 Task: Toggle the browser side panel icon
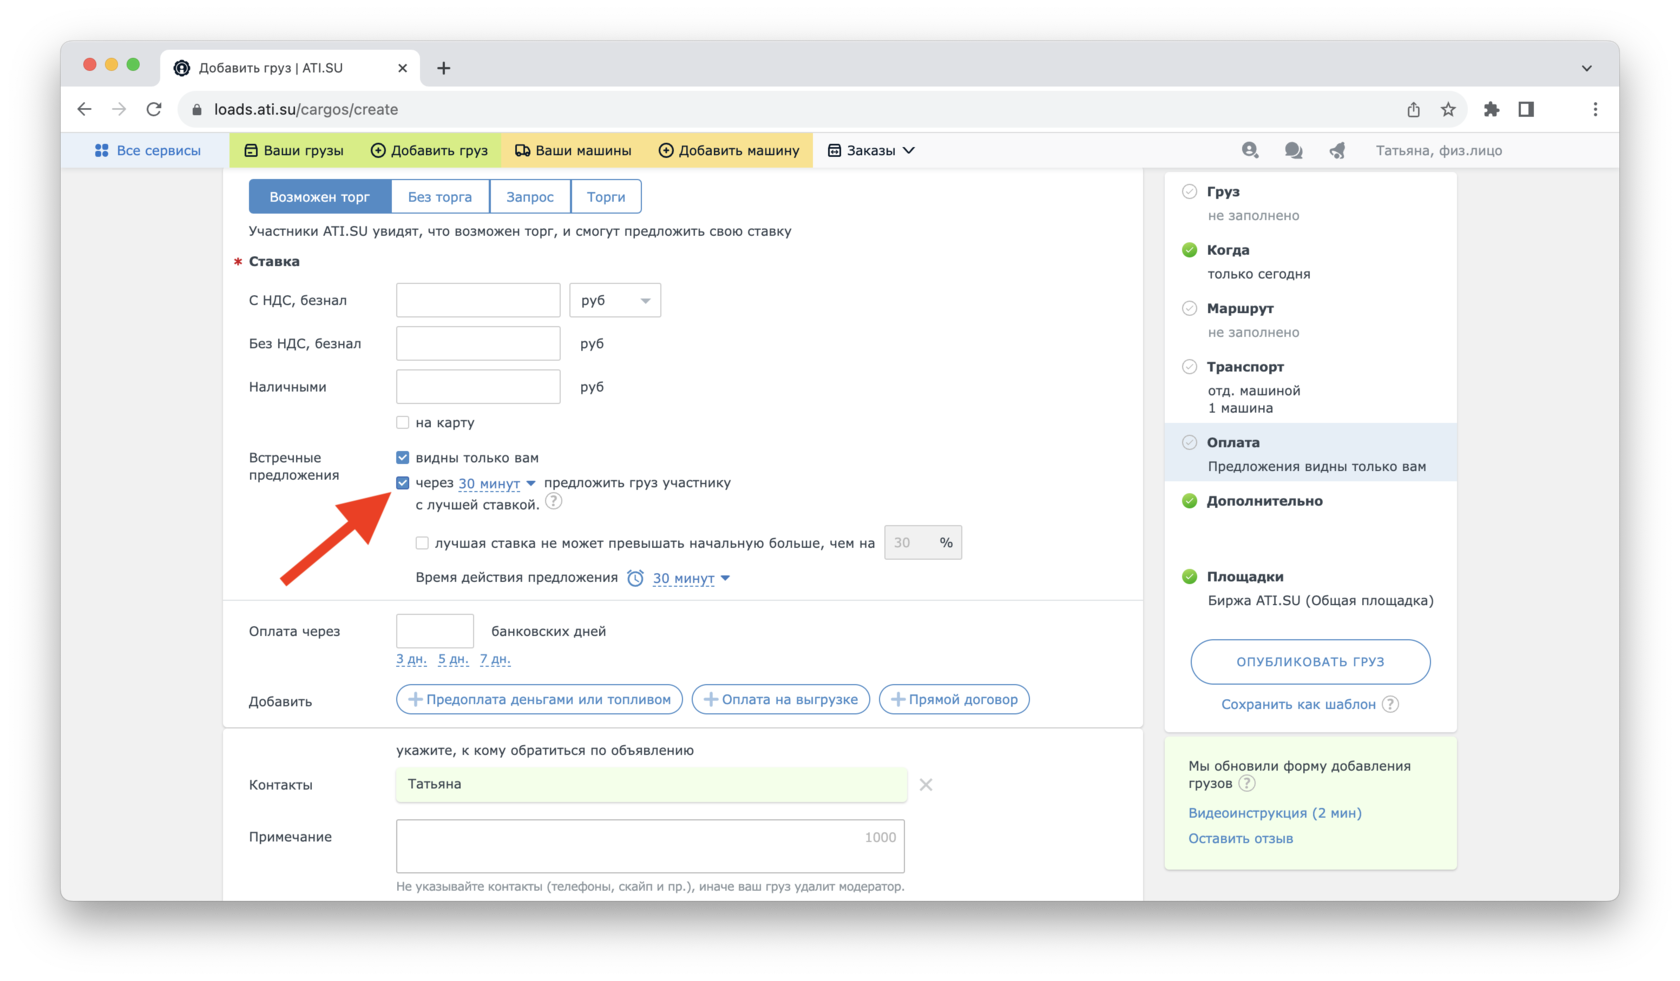point(1526,109)
